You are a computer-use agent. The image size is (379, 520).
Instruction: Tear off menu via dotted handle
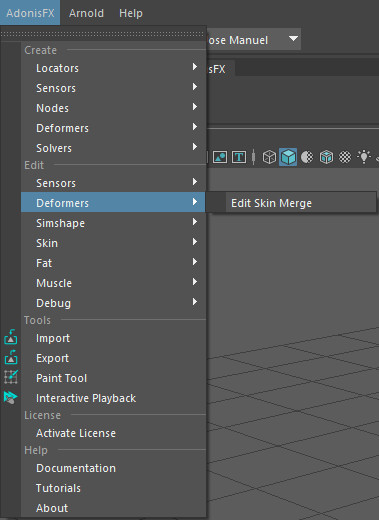[x=103, y=34]
